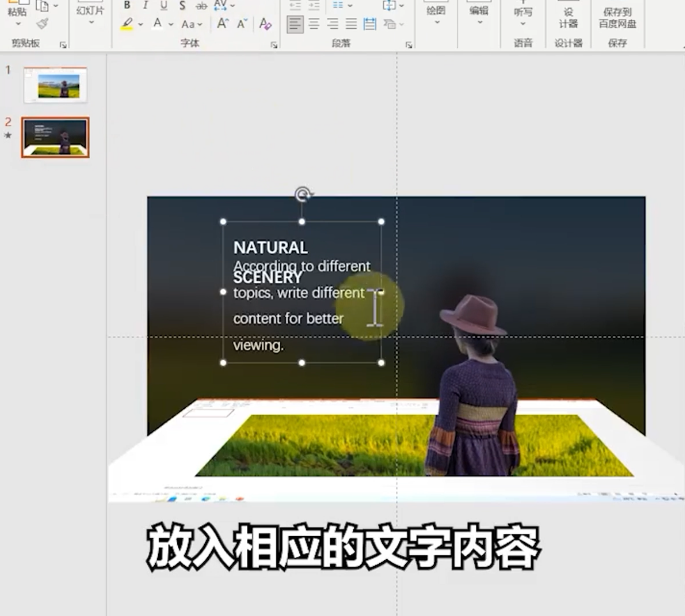This screenshot has height=616, width=685.
Task: Click top-left resize handle of text box
Action: (223, 222)
